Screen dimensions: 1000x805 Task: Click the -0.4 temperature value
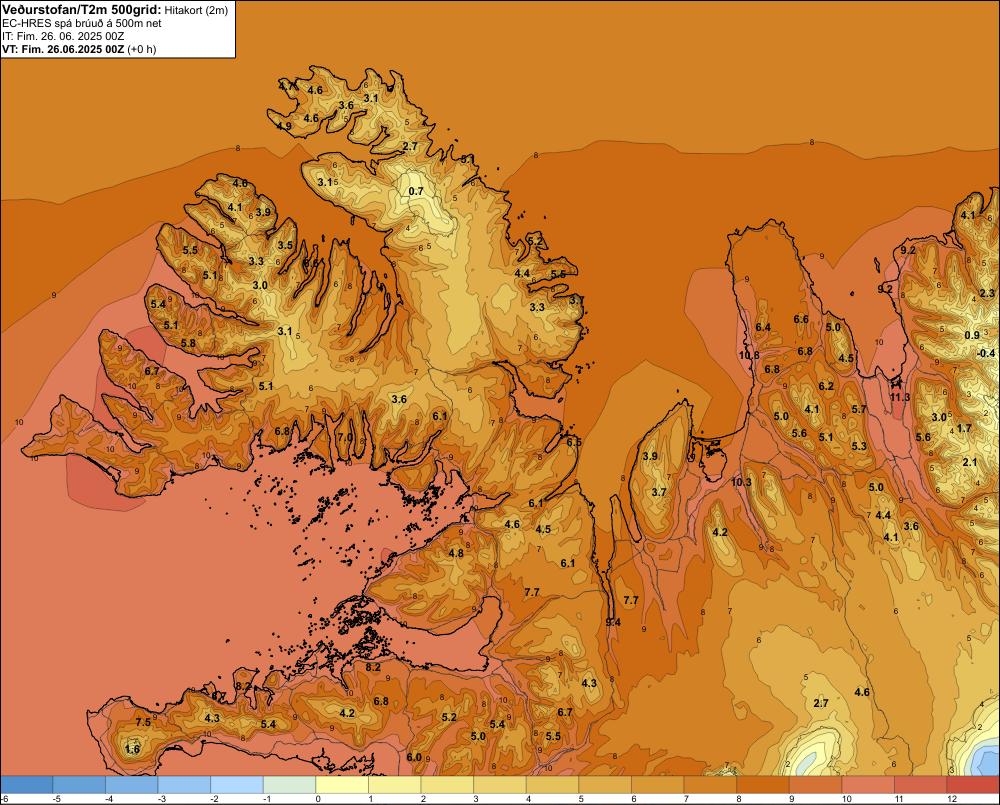pos(986,353)
